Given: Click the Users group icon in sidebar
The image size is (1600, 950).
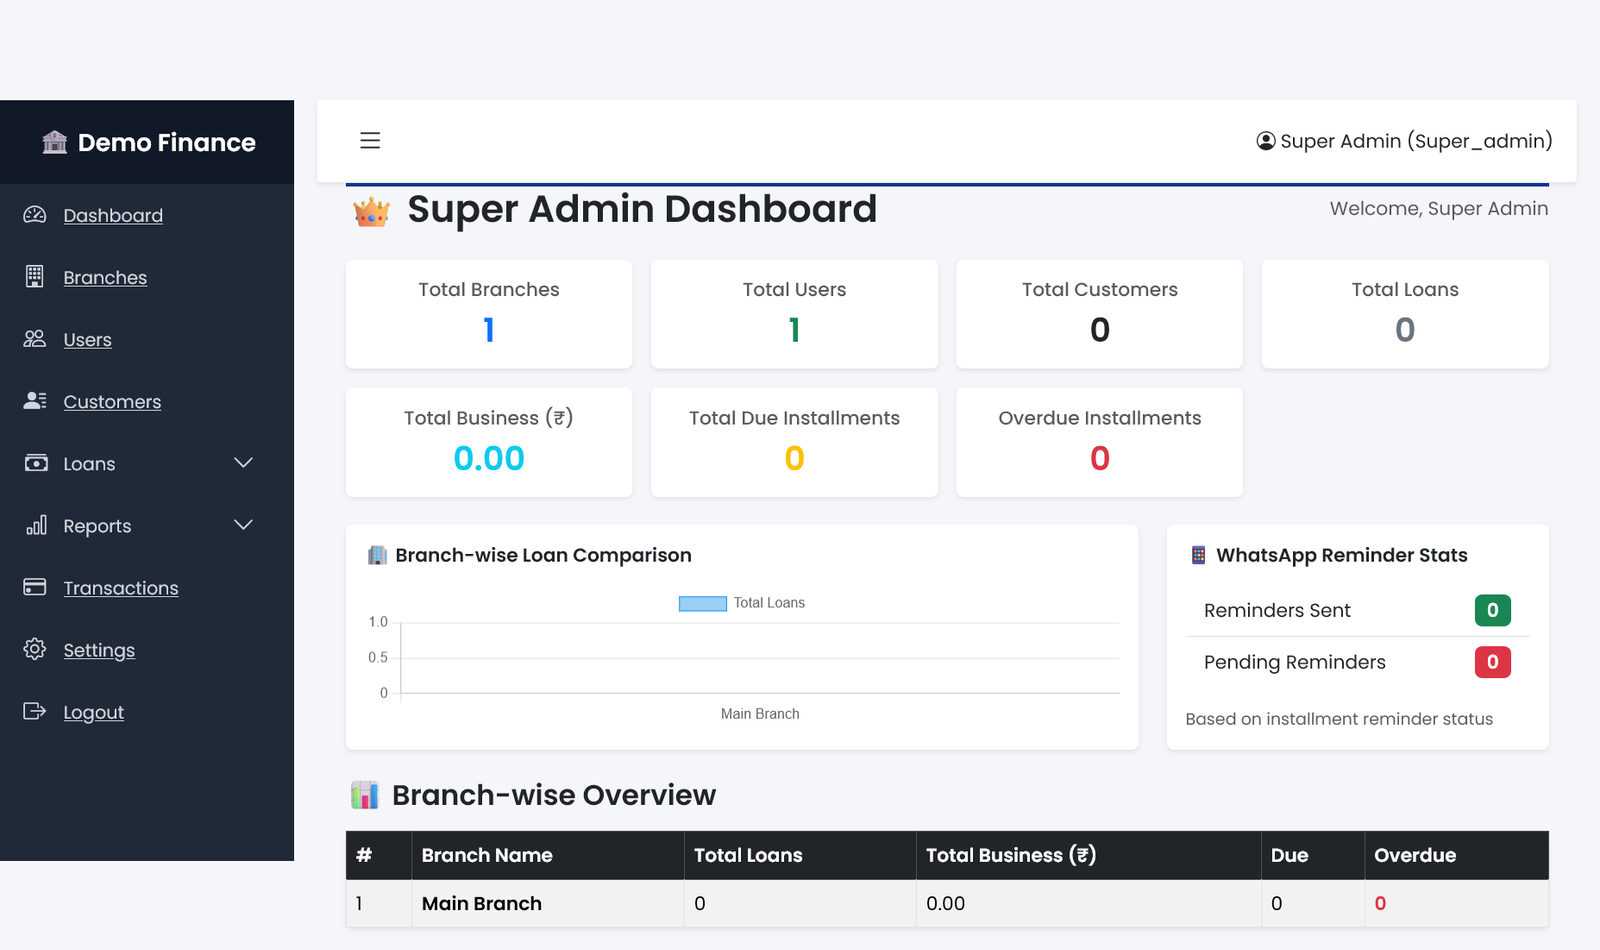Looking at the screenshot, I should (34, 339).
